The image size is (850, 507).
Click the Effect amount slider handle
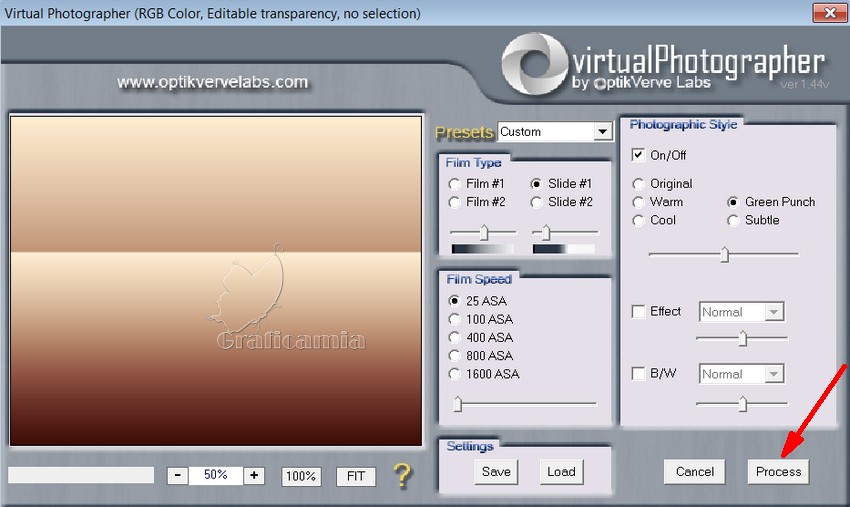(x=743, y=339)
